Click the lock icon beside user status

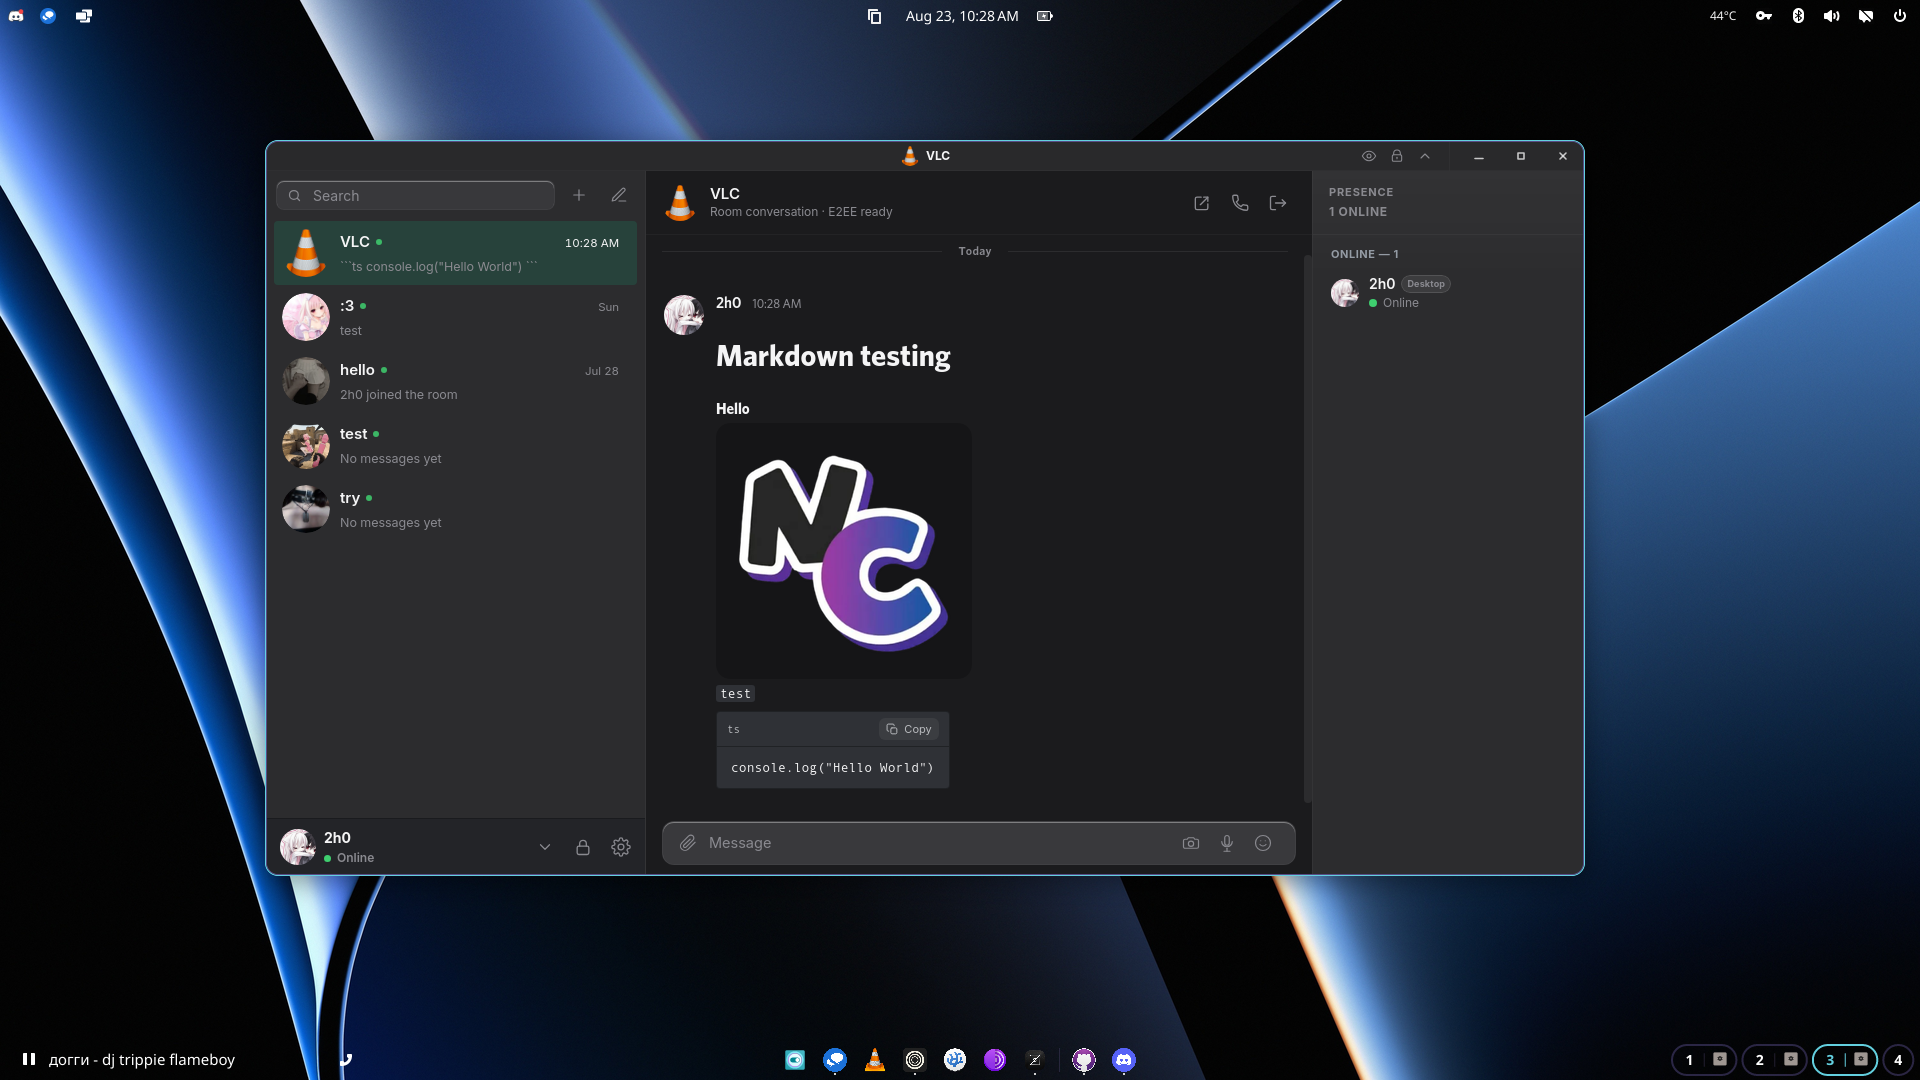[x=583, y=847]
